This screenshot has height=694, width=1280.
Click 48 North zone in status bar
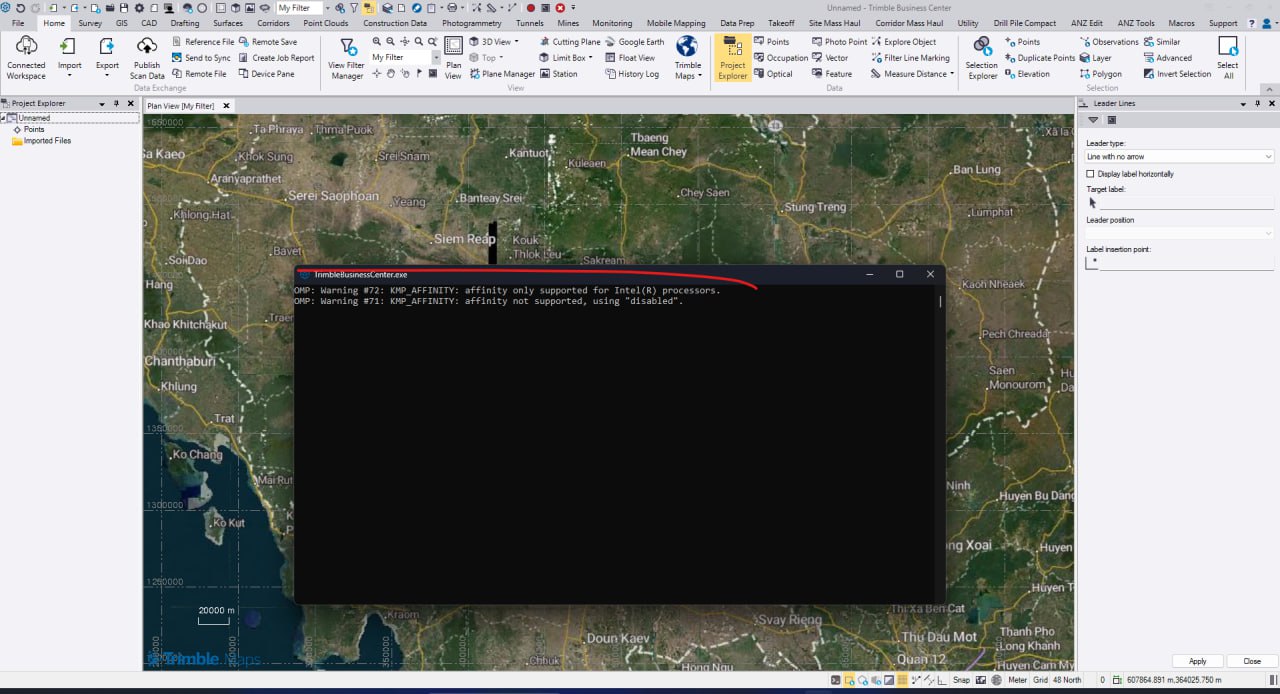pyautogui.click(x=1069, y=680)
